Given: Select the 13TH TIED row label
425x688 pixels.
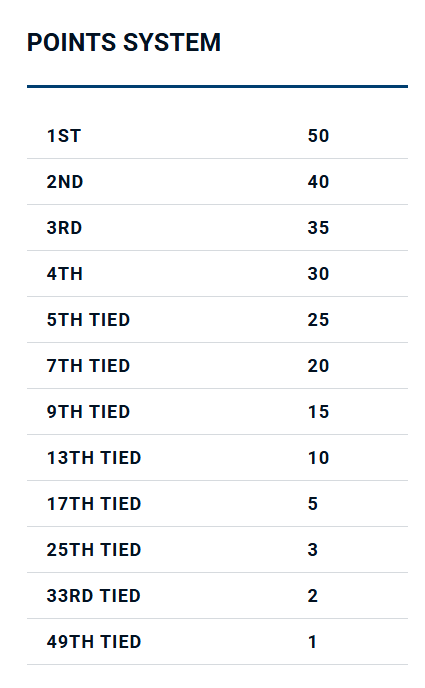Looking at the screenshot, I should [x=94, y=458].
